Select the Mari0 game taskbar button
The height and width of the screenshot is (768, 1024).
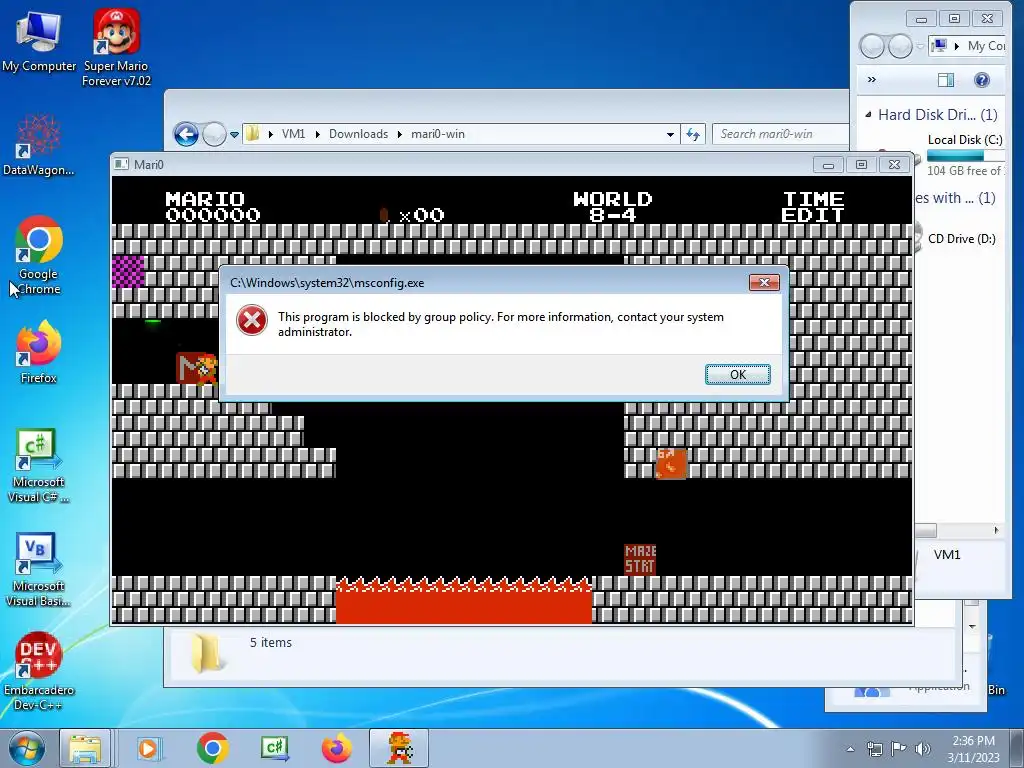click(x=399, y=748)
